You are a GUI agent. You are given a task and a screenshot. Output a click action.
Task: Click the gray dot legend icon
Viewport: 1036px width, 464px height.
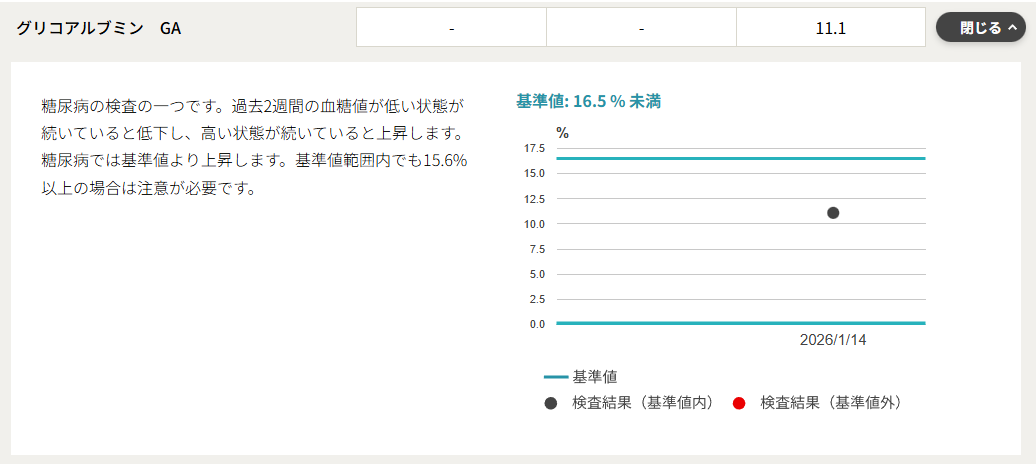[551, 403]
